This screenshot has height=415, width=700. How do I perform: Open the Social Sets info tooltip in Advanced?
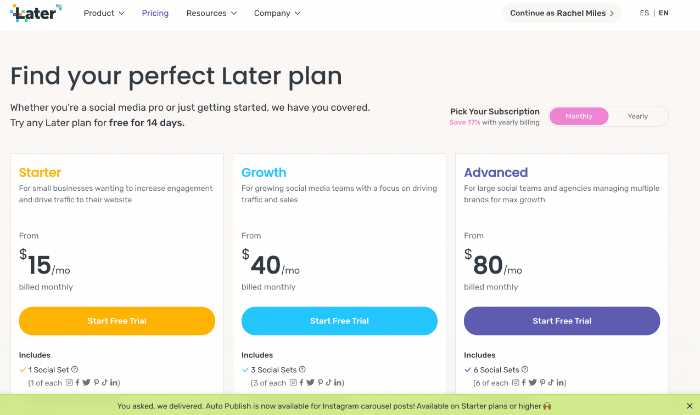525,369
